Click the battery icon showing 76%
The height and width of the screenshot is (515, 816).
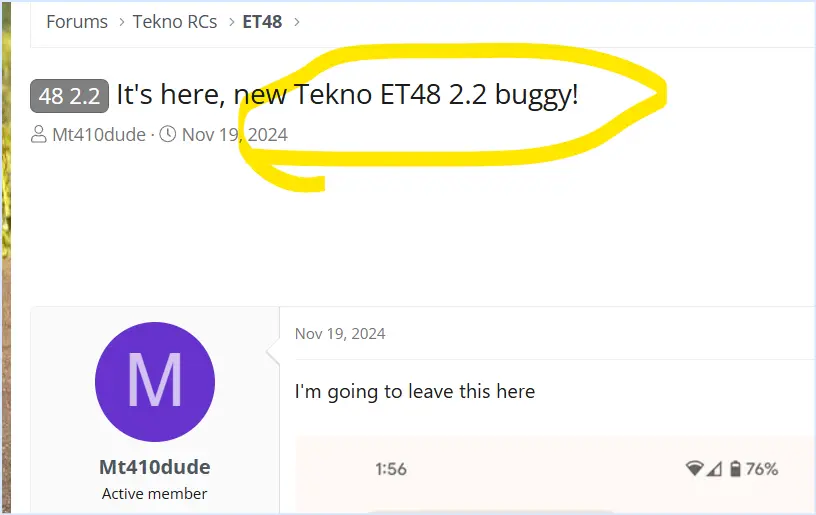click(735, 469)
